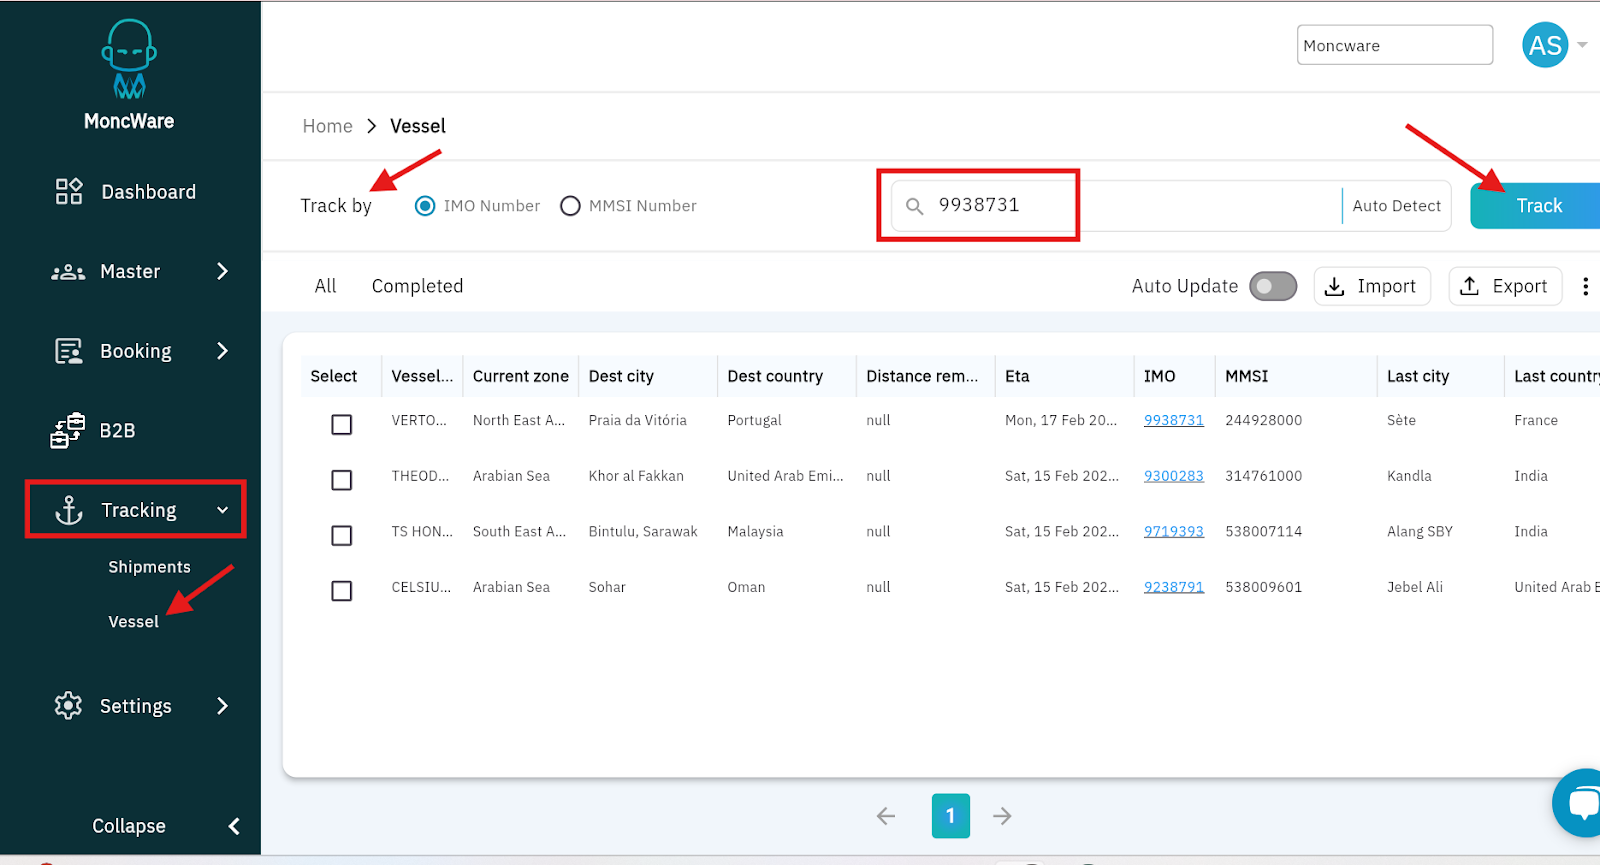Image resolution: width=1600 pixels, height=865 pixels.
Task: Click the search magnifier icon
Action: click(x=914, y=206)
